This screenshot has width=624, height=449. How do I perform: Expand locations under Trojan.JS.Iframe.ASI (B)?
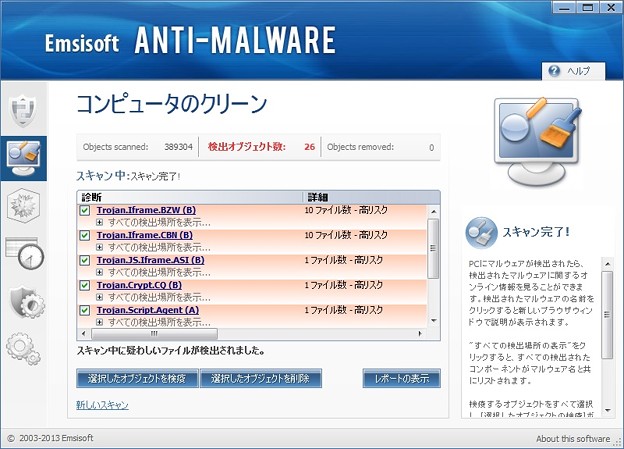click(99, 272)
